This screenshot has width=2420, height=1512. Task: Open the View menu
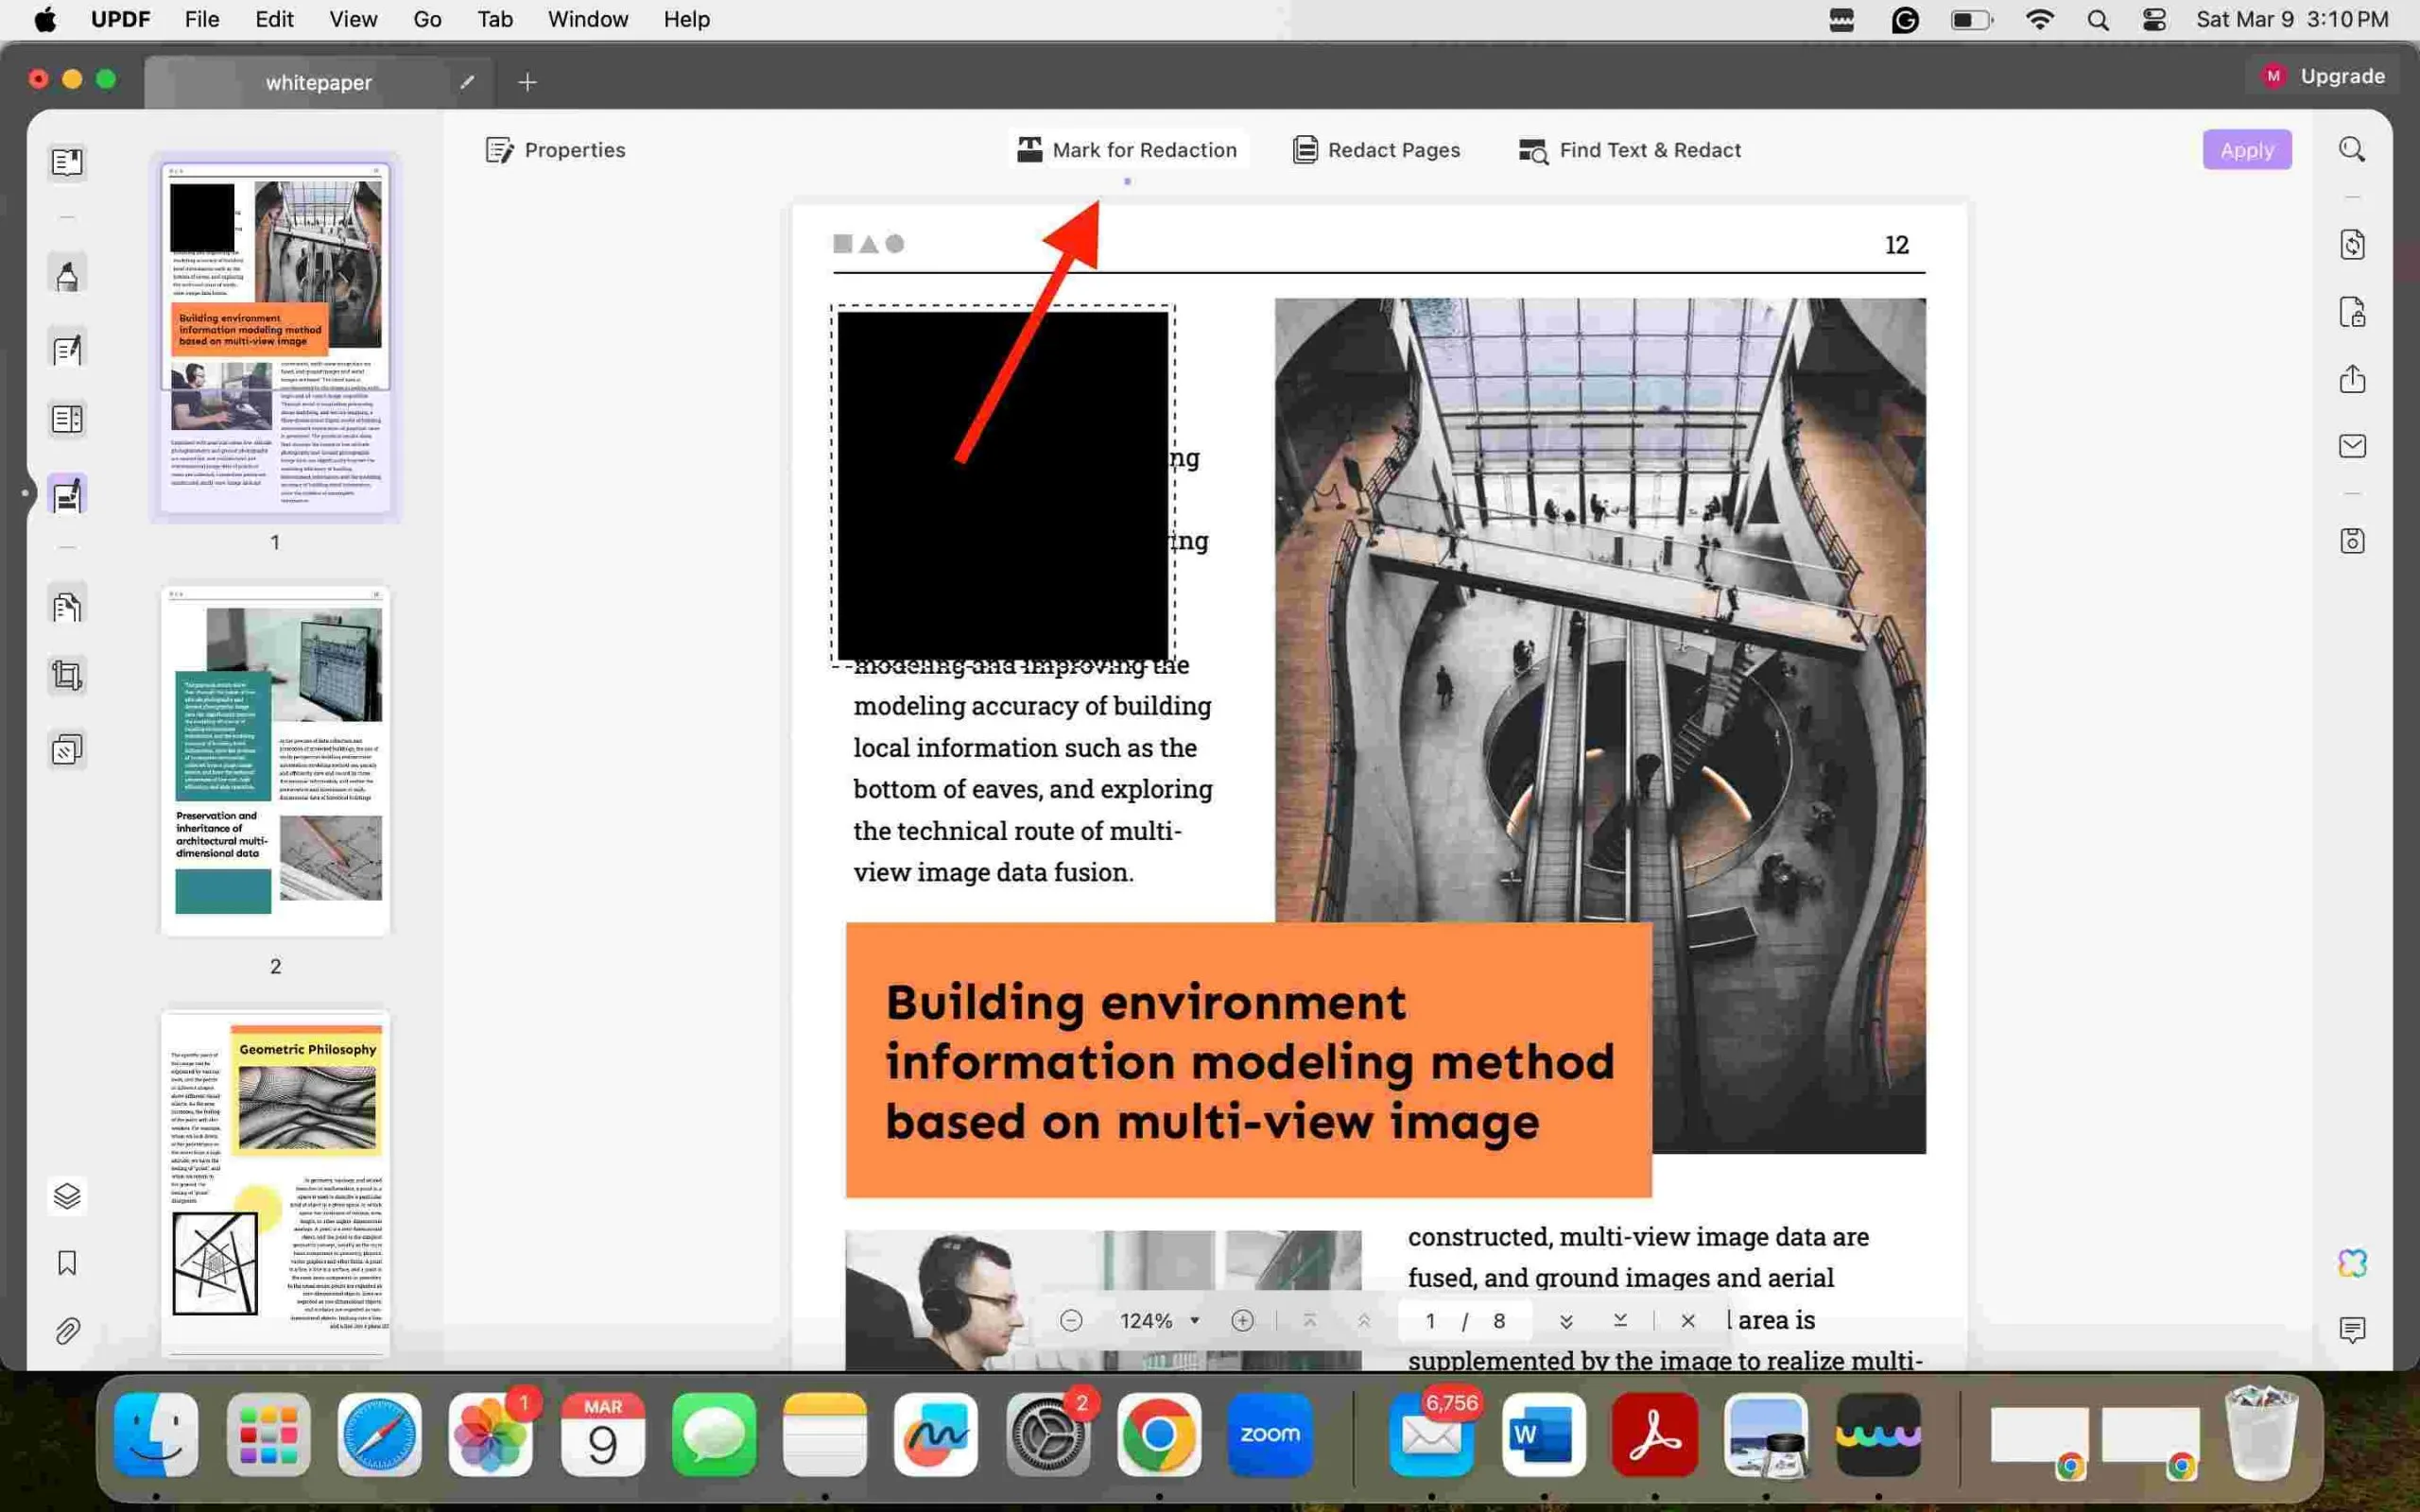350,19
